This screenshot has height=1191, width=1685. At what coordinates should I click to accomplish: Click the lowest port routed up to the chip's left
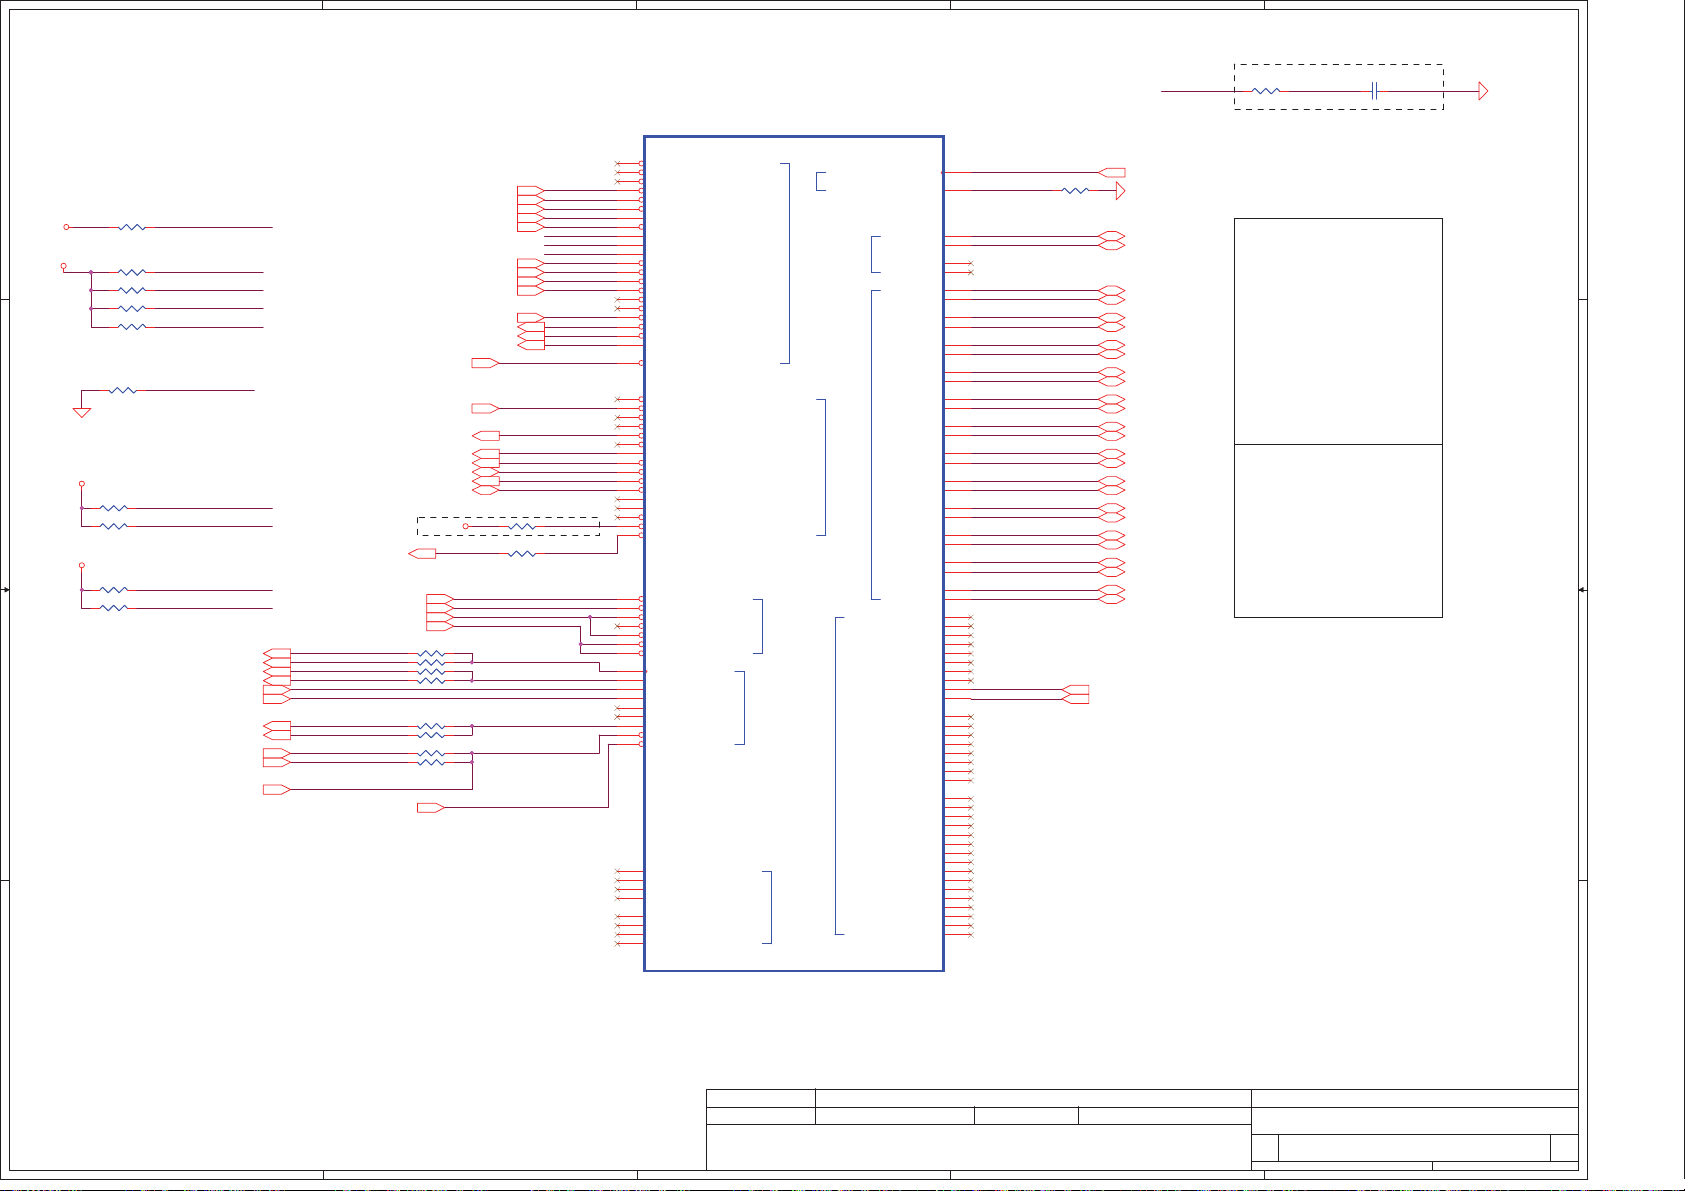[x=430, y=808]
